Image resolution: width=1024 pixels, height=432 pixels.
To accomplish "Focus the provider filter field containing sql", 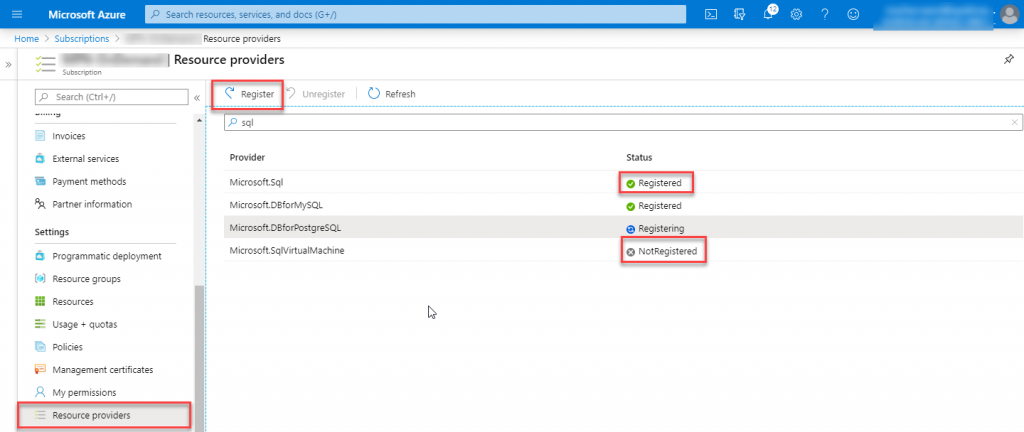I will pyautogui.click(x=622, y=122).
